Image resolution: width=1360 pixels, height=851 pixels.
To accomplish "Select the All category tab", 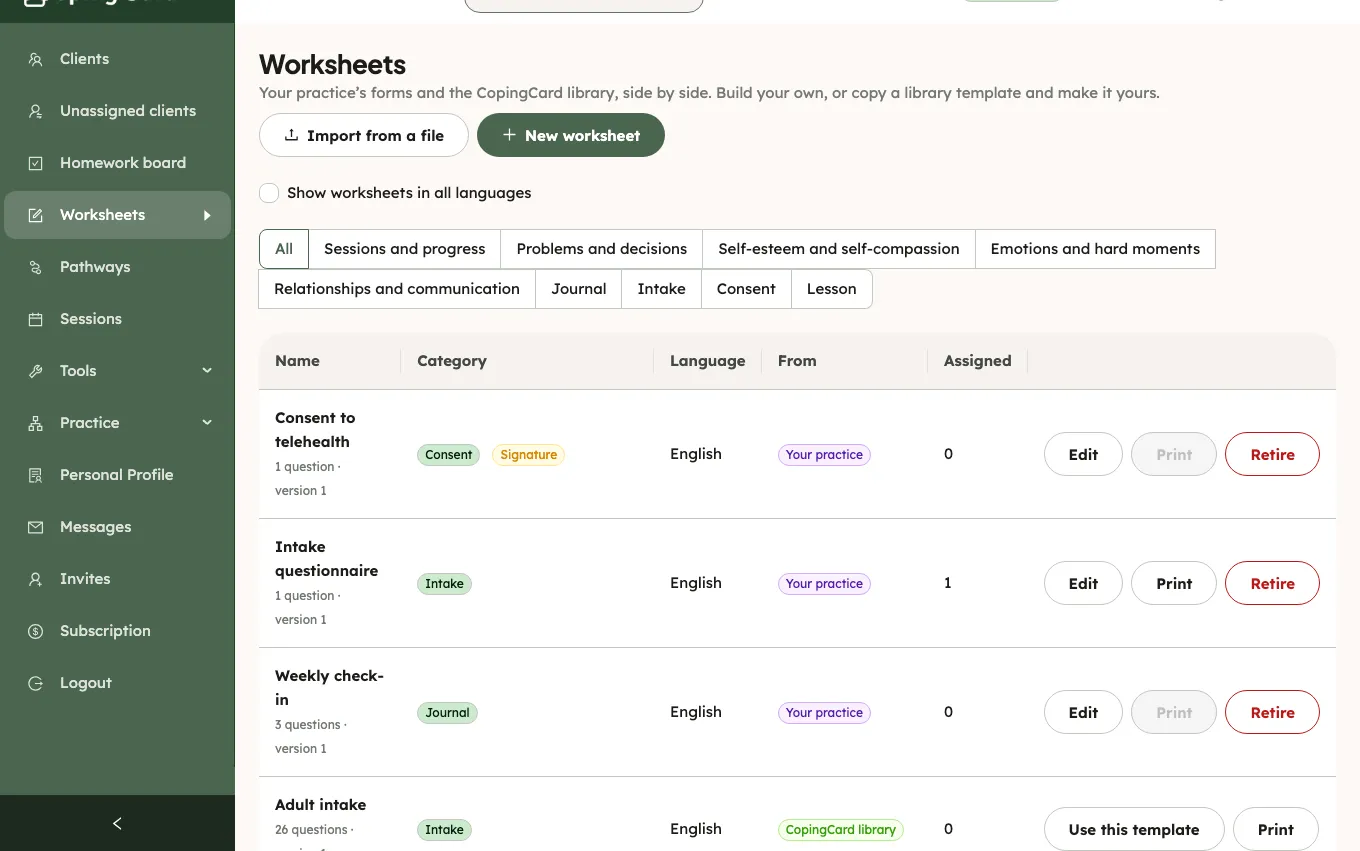I will click(284, 249).
